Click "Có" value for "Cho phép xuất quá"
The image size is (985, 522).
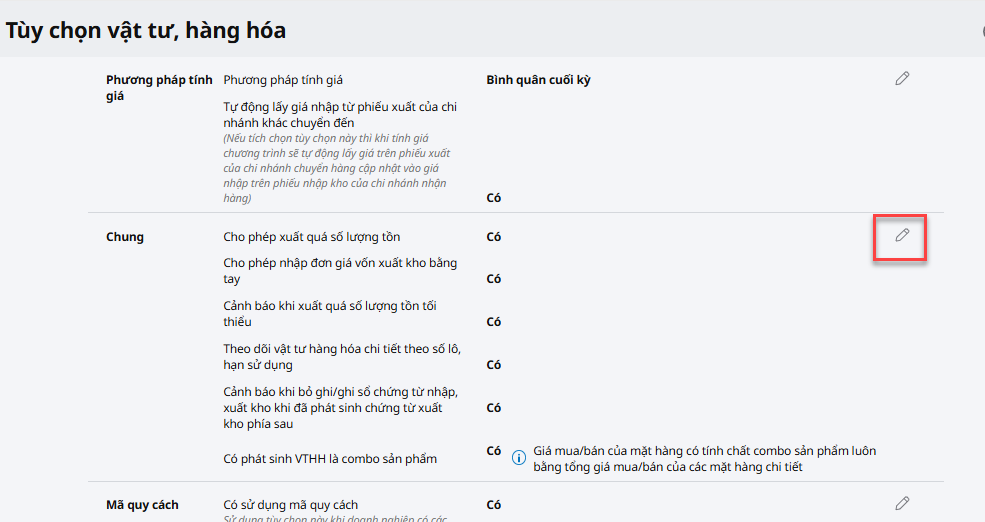tap(494, 237)
